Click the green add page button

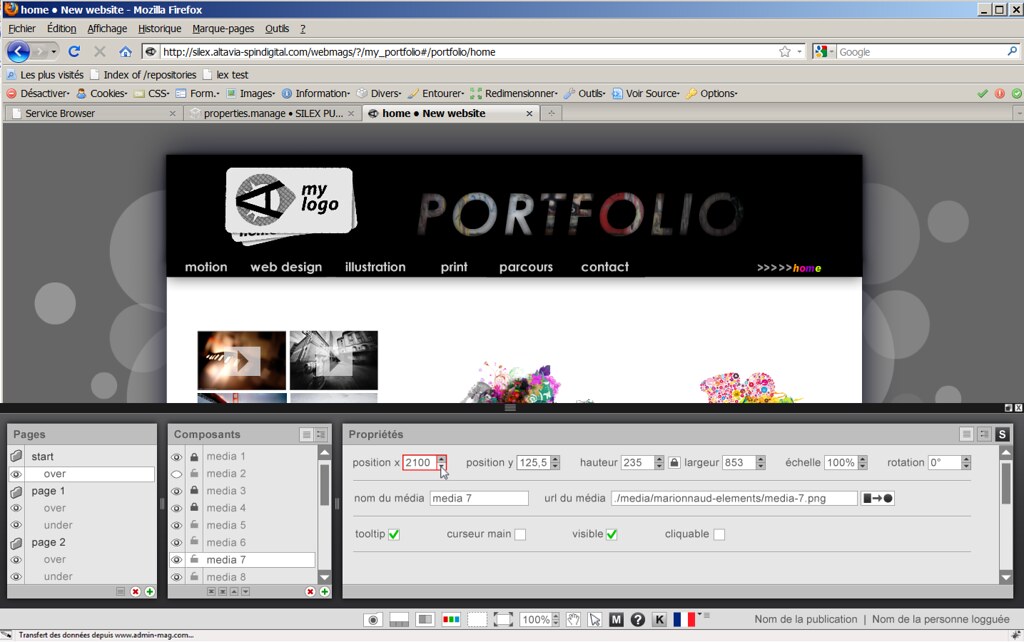point(149,592)
